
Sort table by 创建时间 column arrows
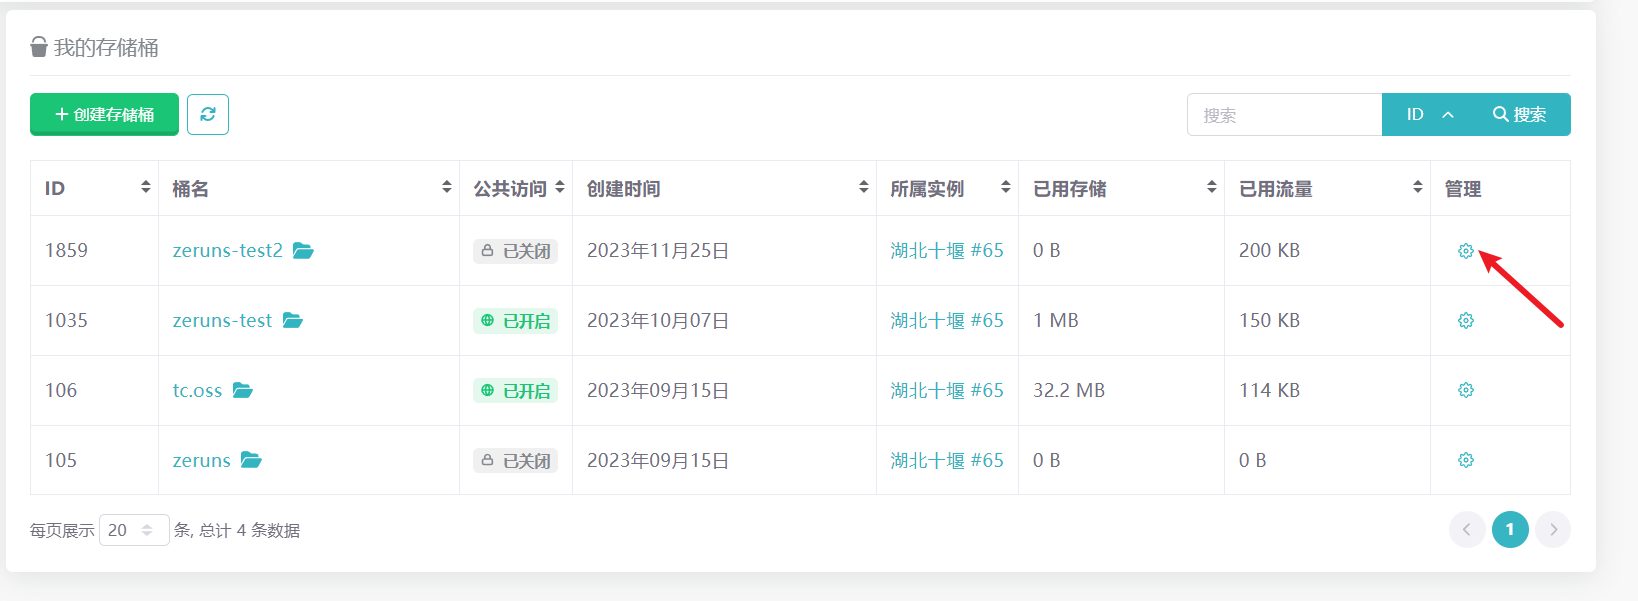pyautogui.click(x=864, y=187)
